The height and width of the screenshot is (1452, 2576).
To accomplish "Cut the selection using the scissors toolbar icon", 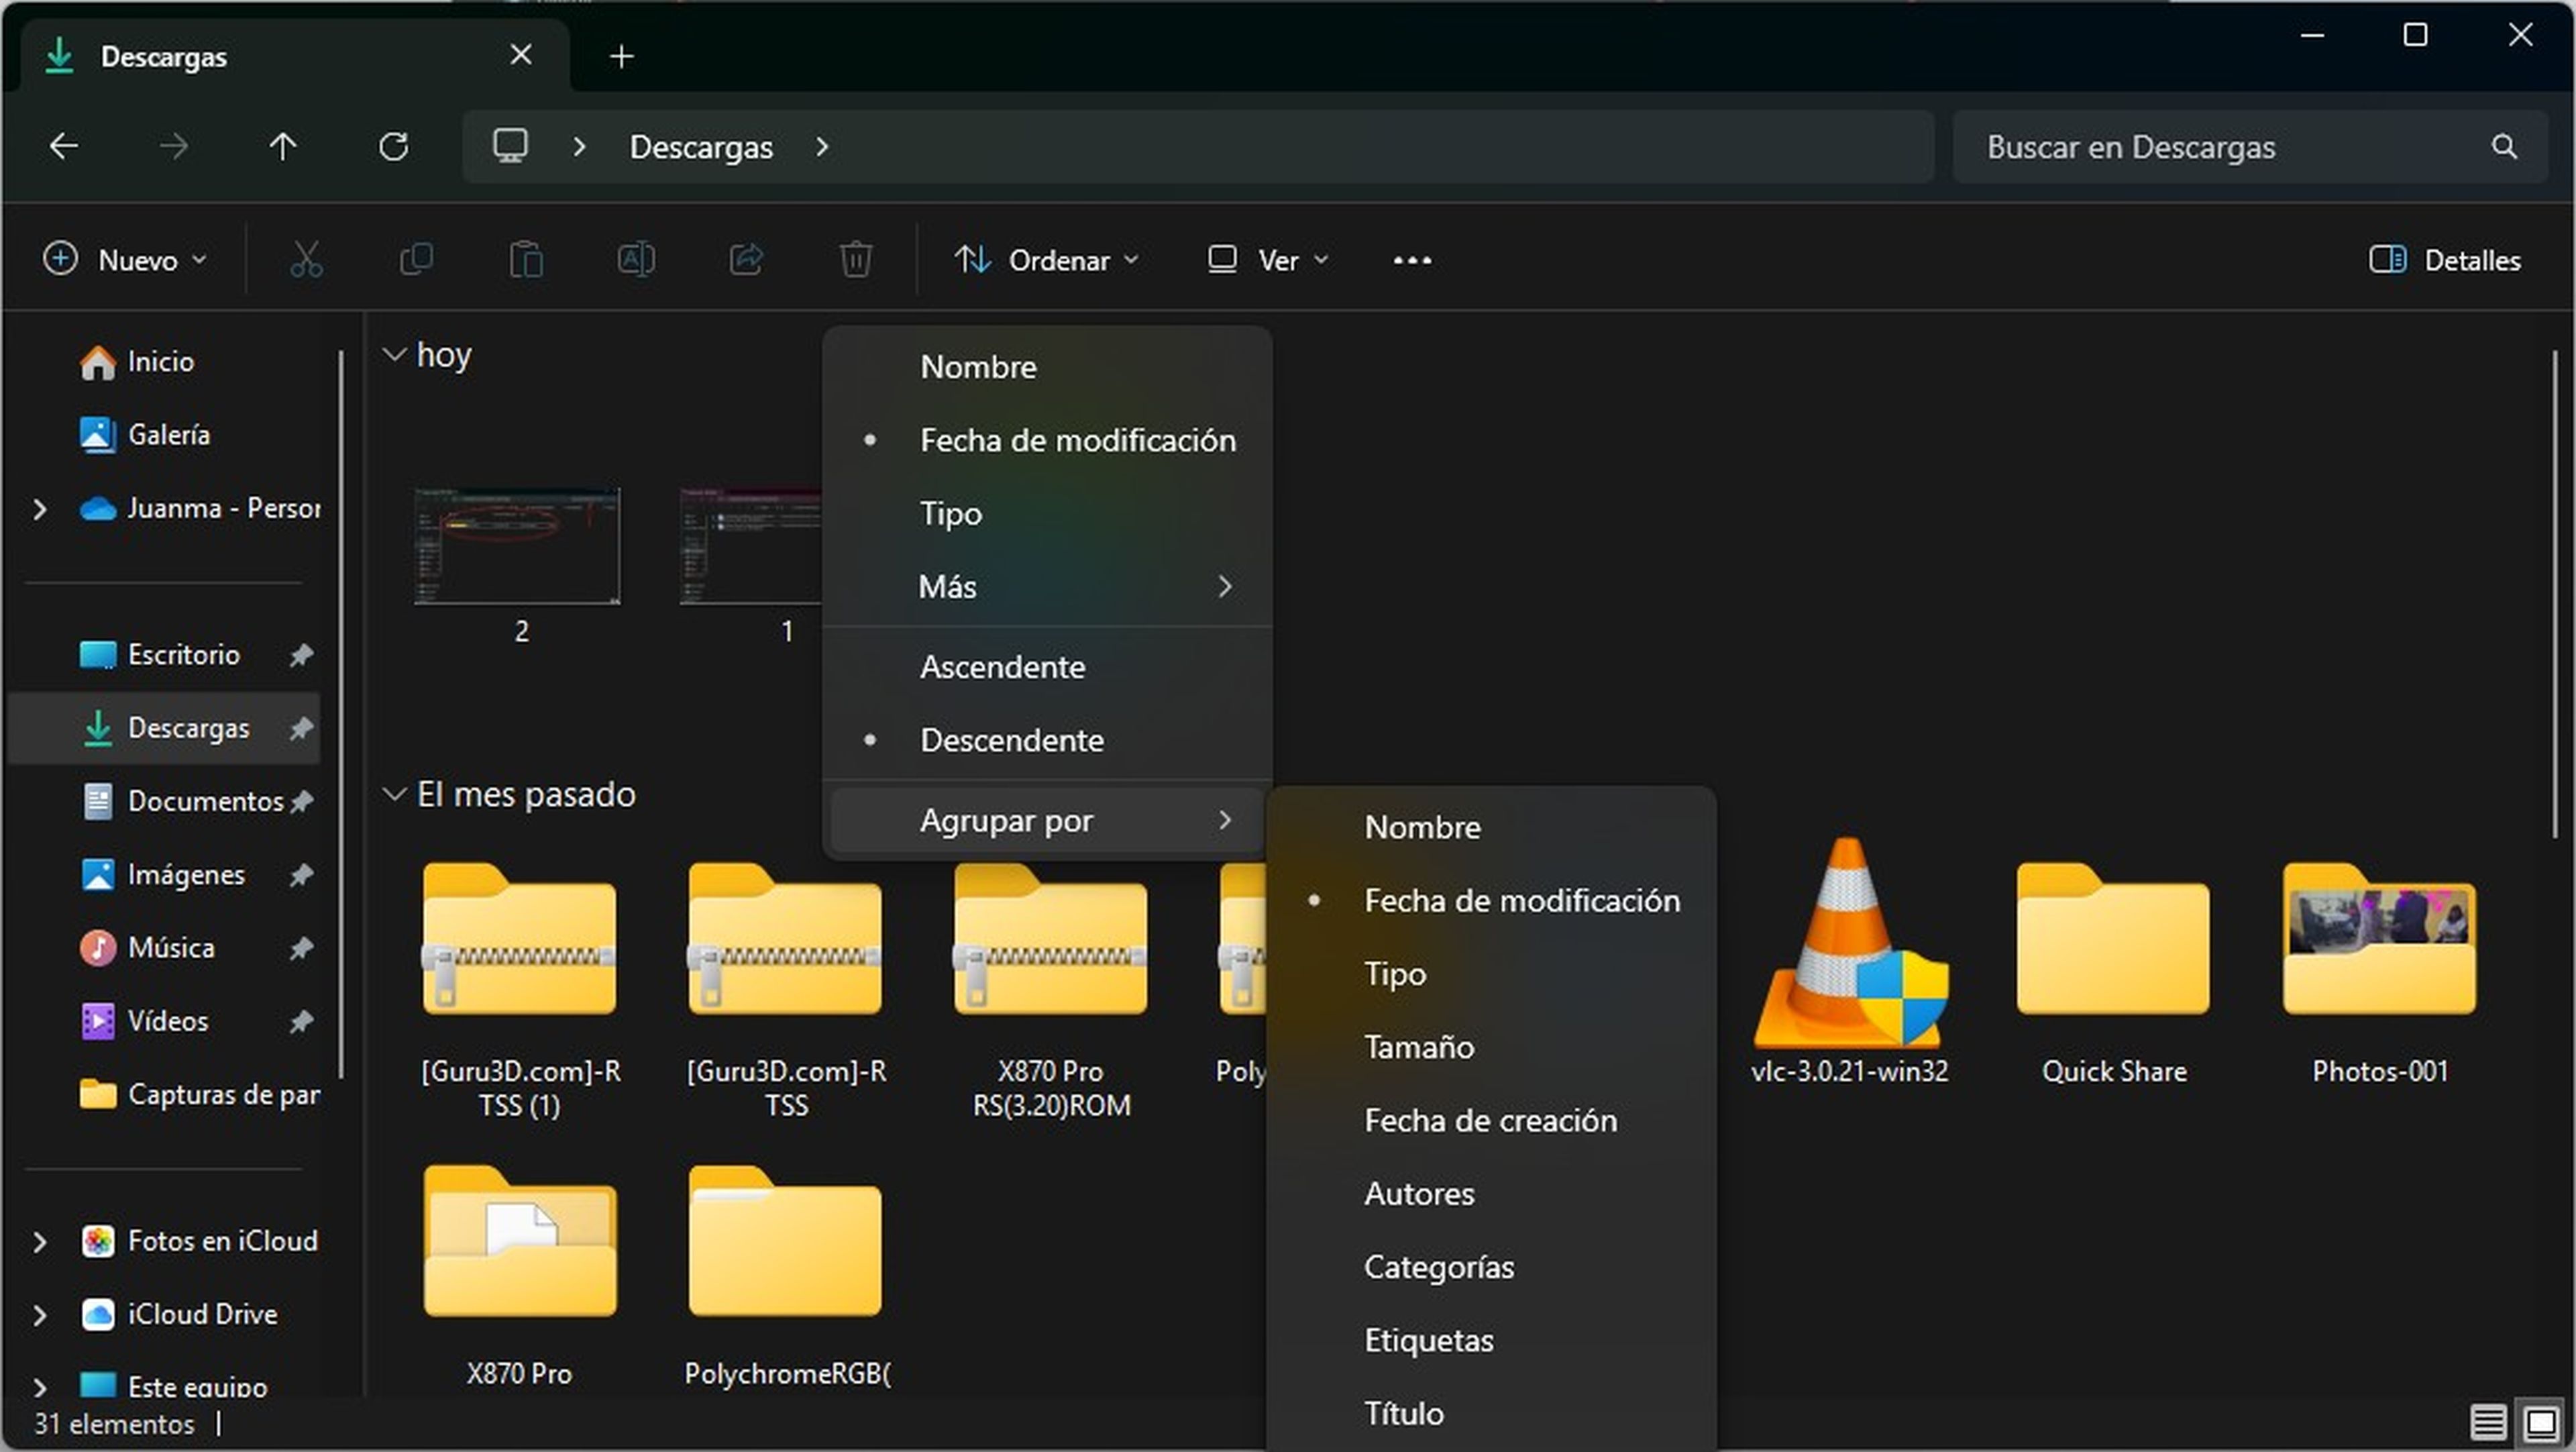I will tap(307, 259).
